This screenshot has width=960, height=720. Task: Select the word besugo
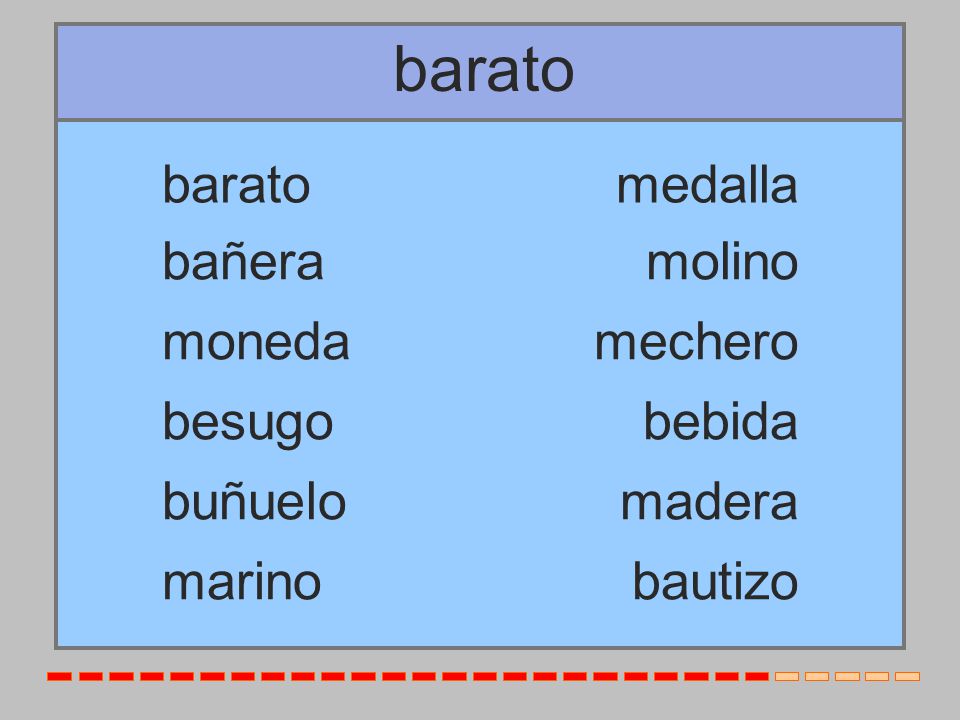[x=247, y=424]
